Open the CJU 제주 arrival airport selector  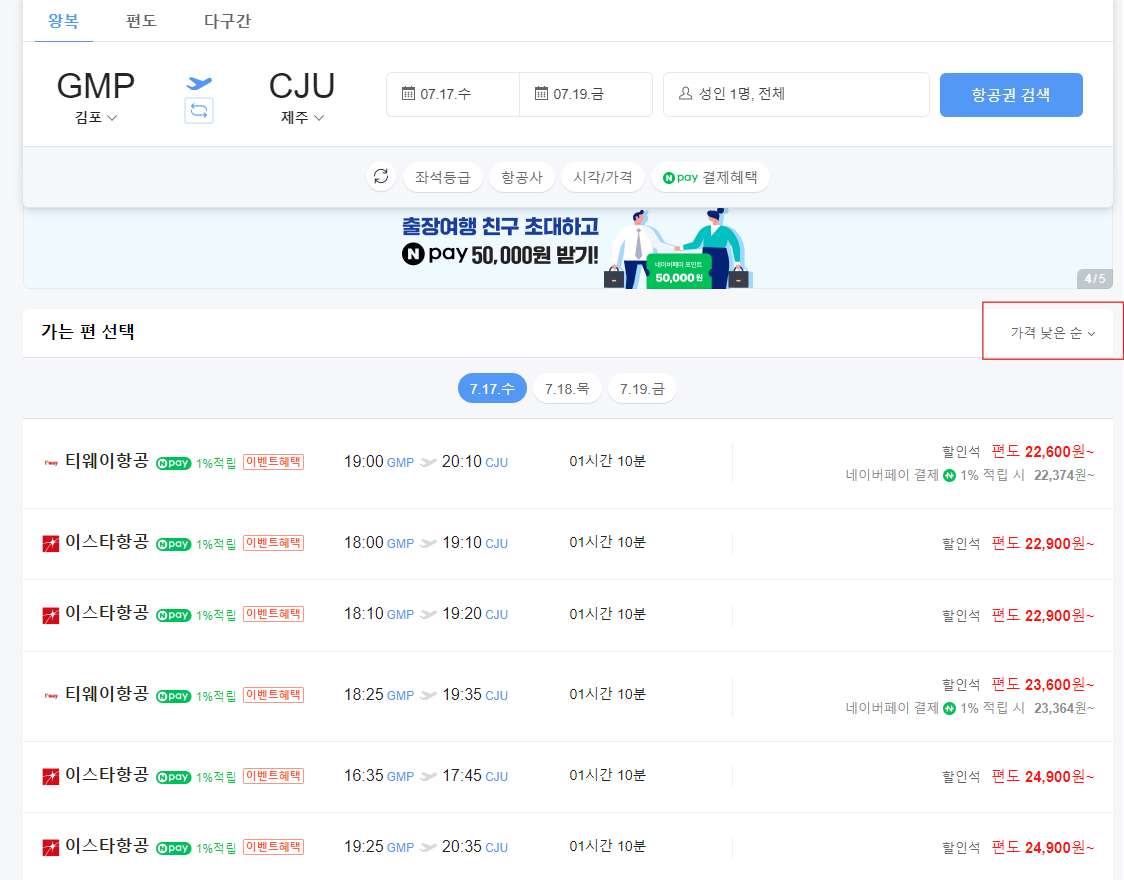pyautogui.click(x=302, y=97)
